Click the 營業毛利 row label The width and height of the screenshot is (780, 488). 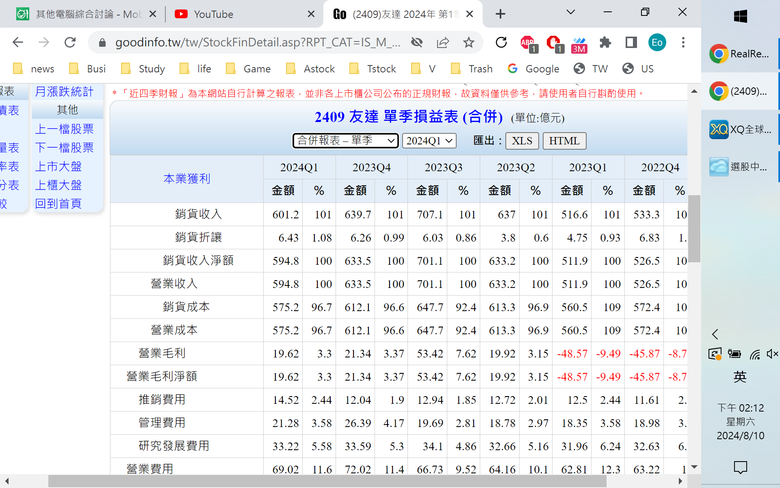(162, 353)
